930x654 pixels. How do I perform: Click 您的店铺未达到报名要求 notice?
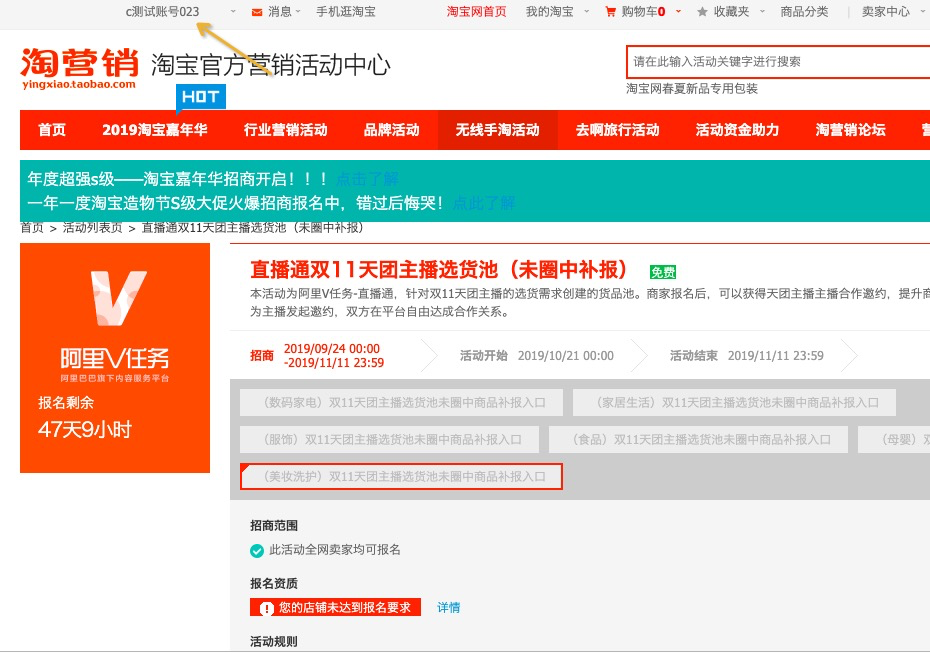(335, 608)
